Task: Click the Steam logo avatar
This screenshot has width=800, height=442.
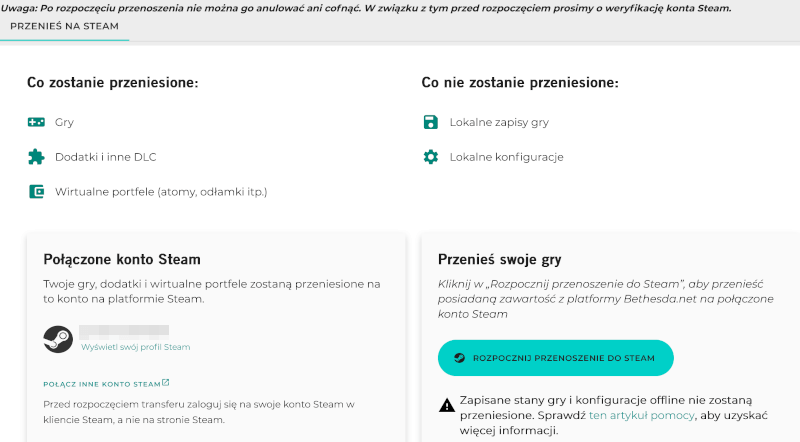Action: [x=58, y=338]
